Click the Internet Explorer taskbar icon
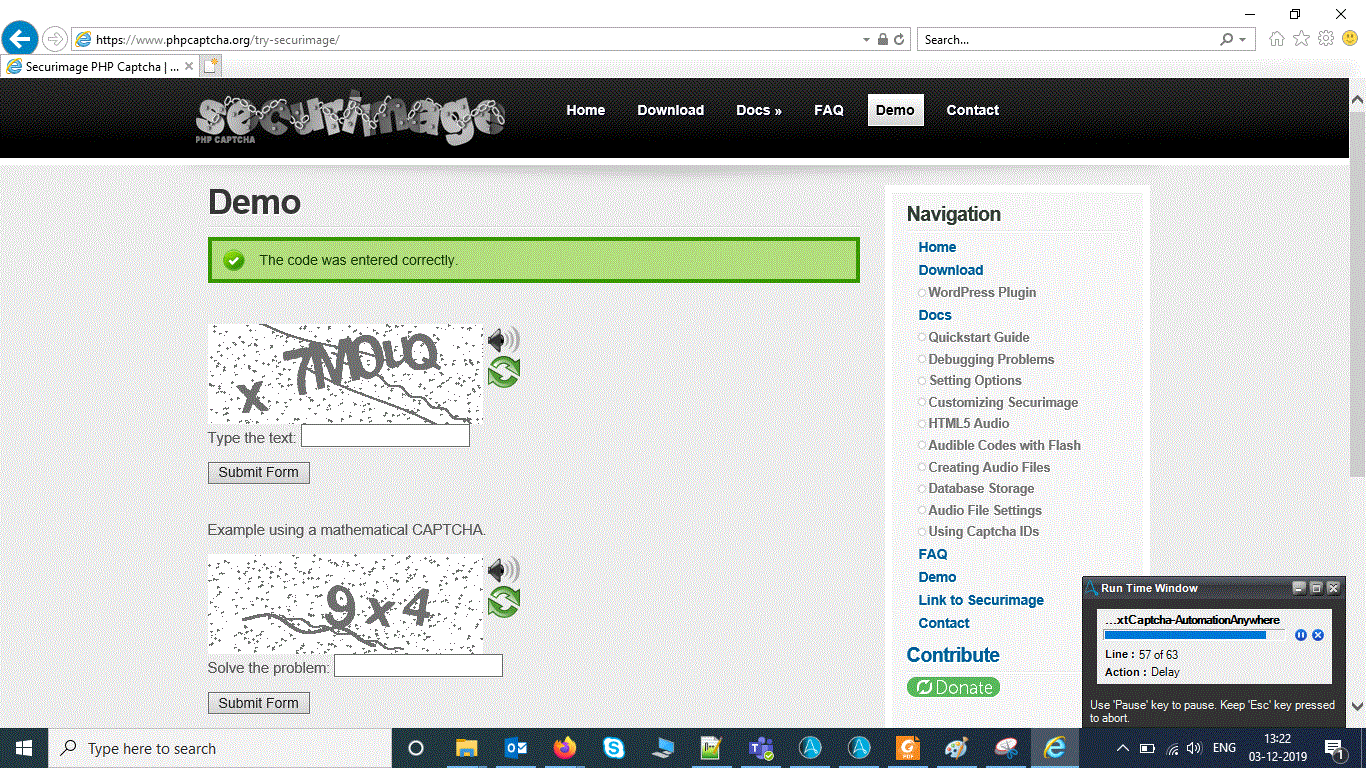Image resolution: width=1366 pixels, height=768 pixels. pyautogui.click(x=1055, y=748)
